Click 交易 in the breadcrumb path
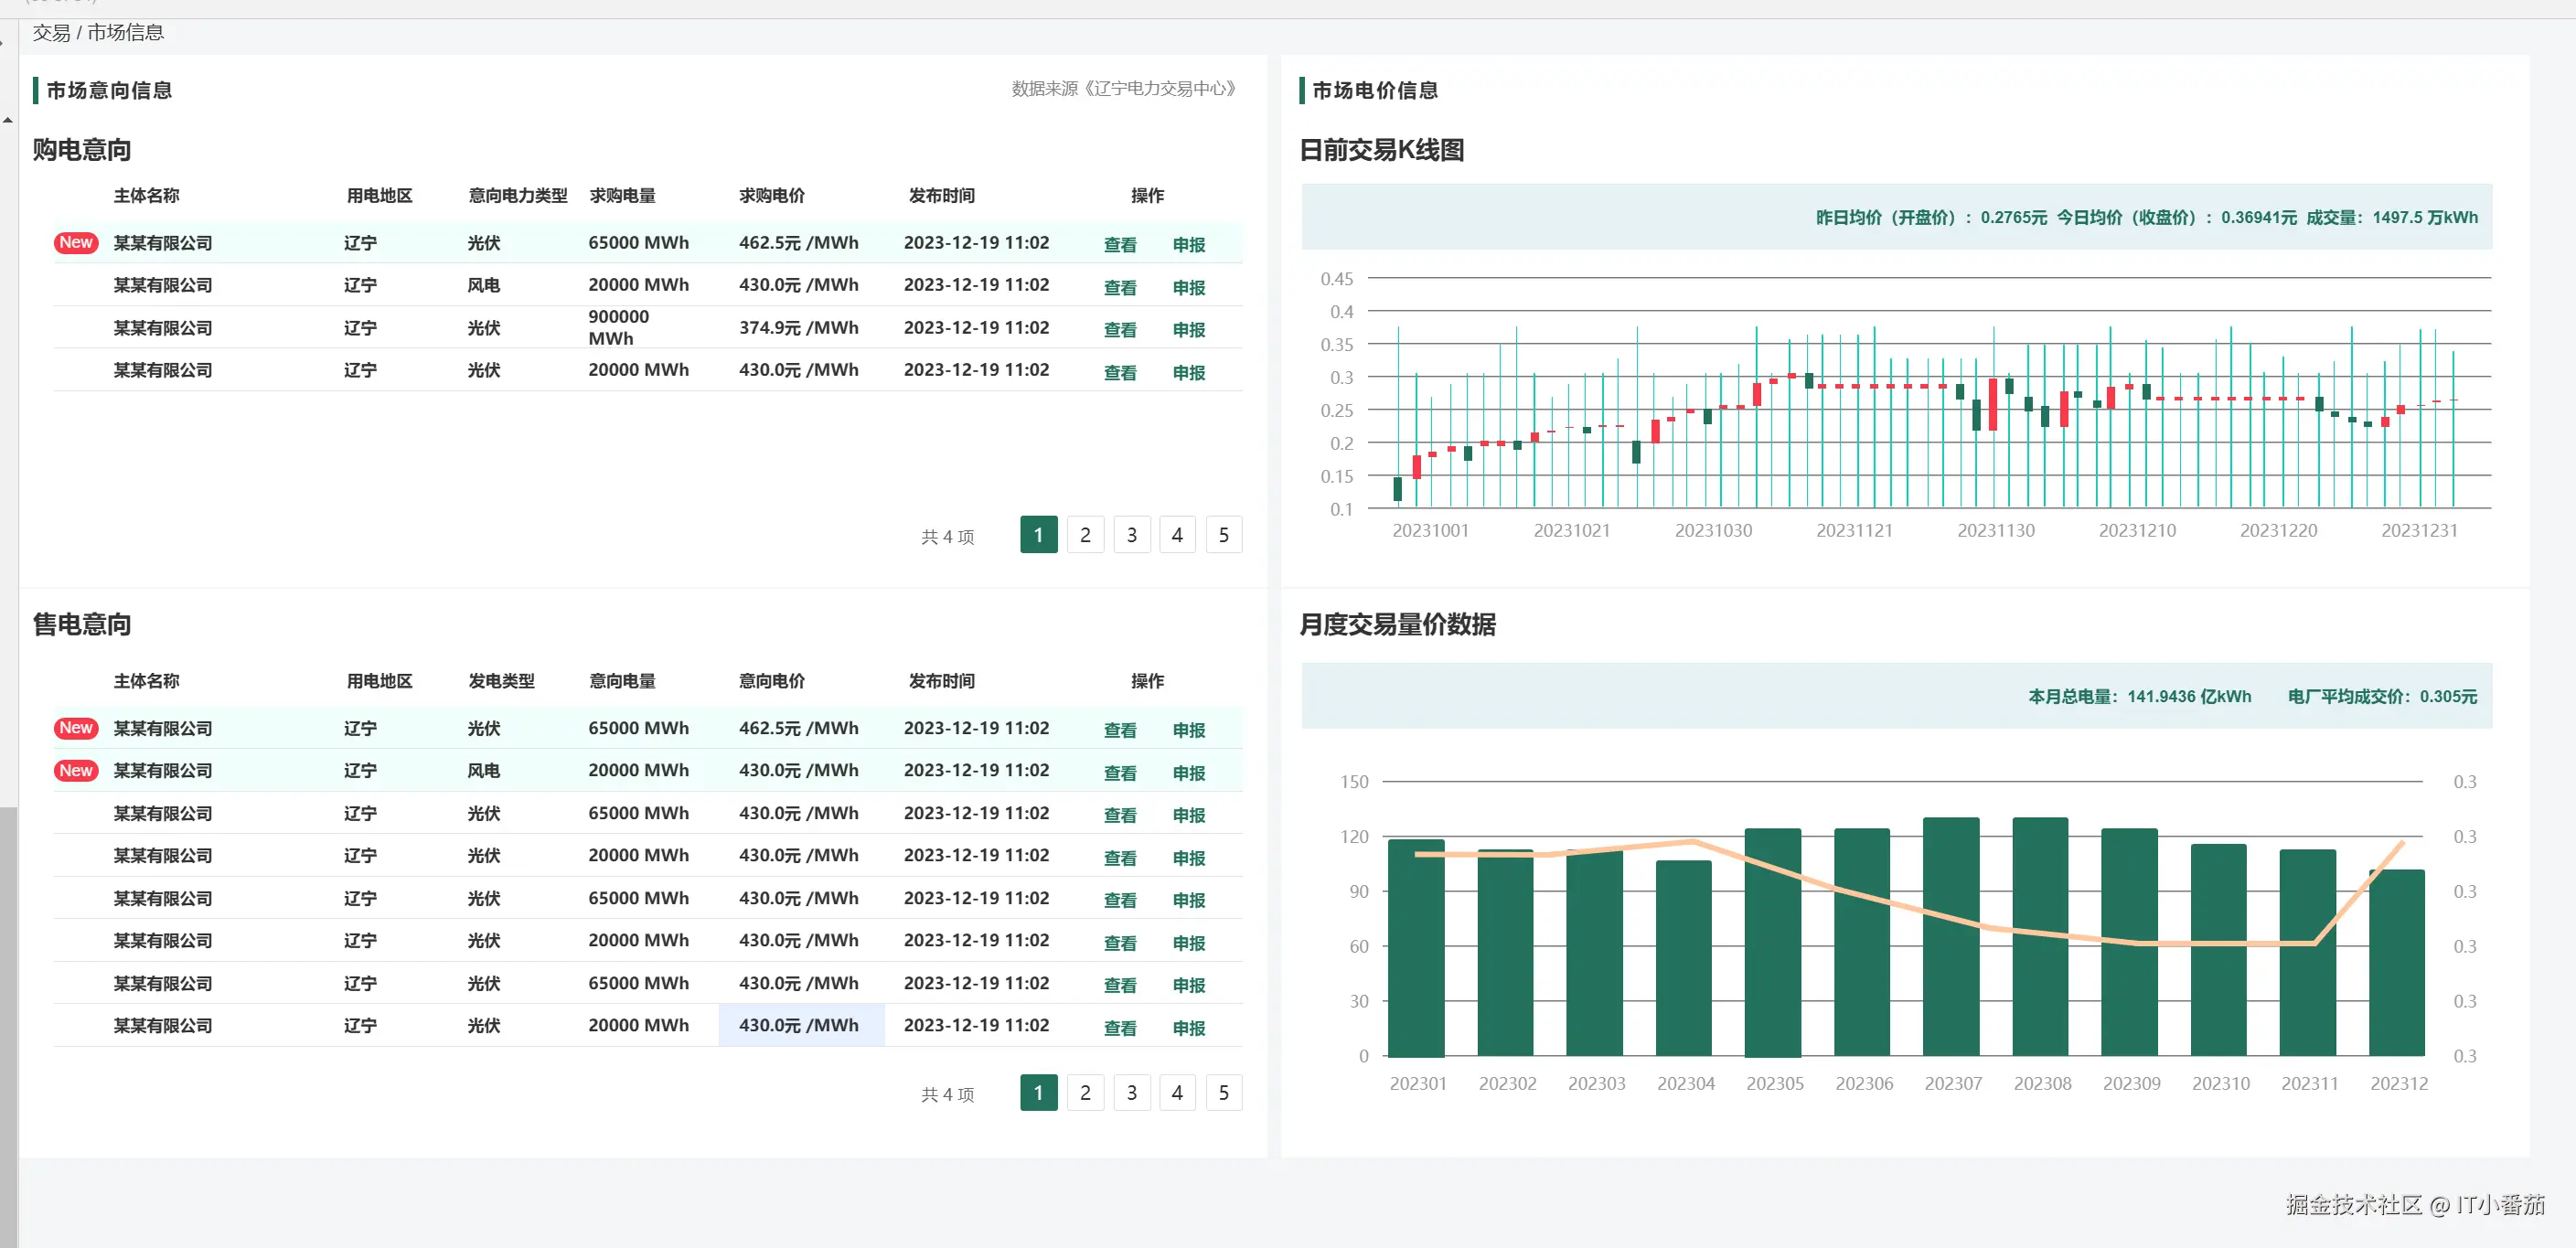The image size is (2576, 1248). (x=51, y=32)
